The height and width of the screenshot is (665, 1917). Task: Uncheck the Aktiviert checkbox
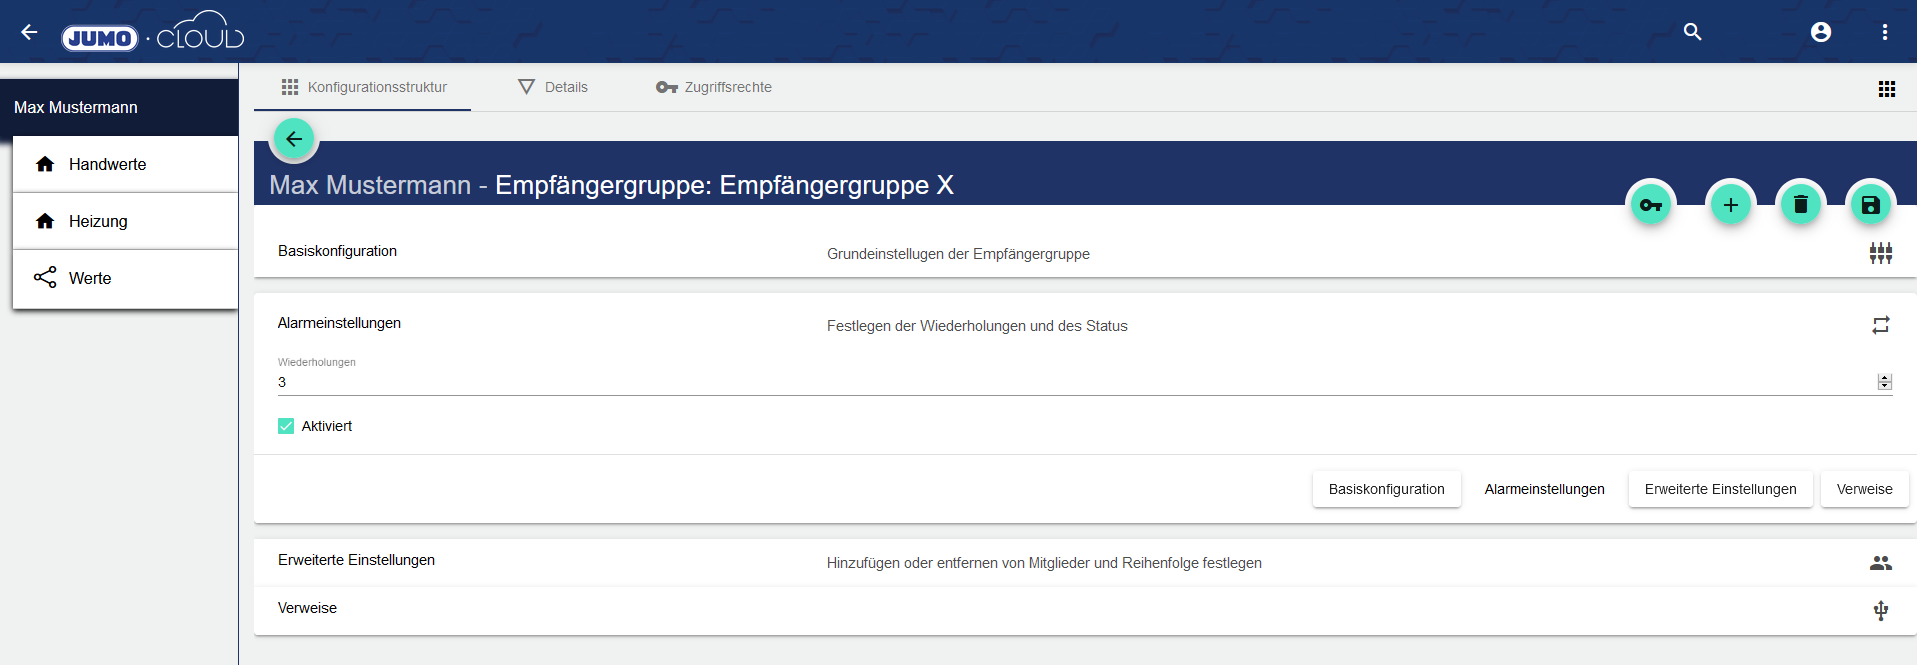tap(286, 426)
